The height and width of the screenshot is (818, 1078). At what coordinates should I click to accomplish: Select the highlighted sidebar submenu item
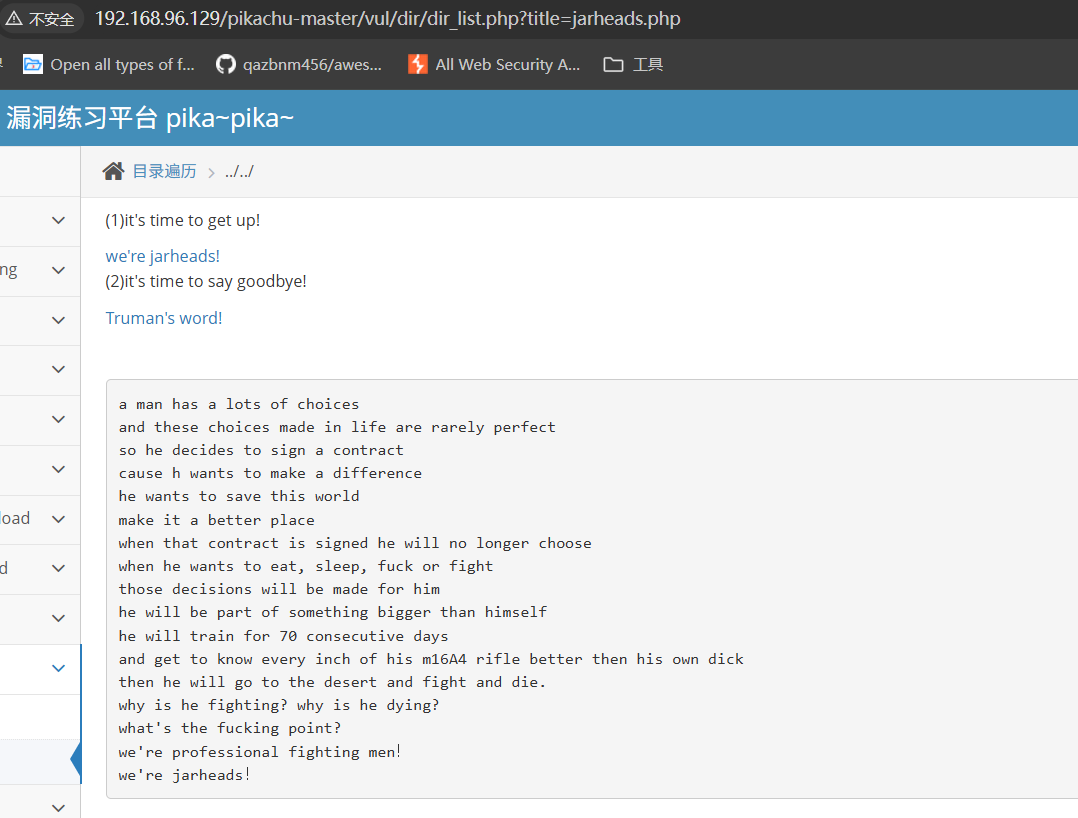pyautogui.click(x=40, y=762)
